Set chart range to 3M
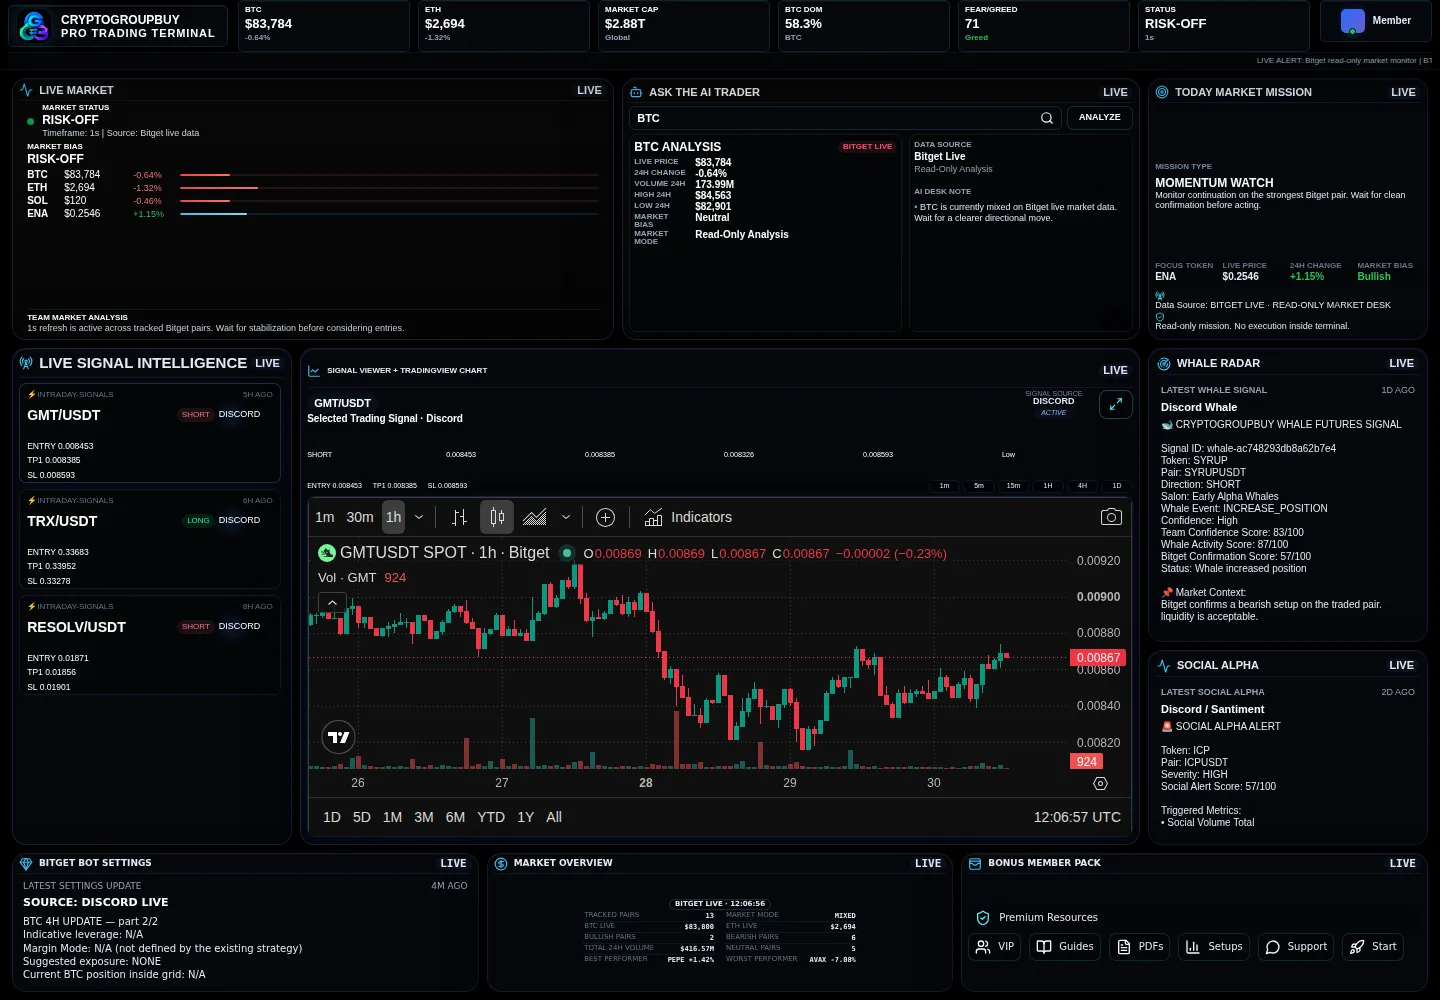The width and height of the screenshot is (1440, 1000). (424, 817)
